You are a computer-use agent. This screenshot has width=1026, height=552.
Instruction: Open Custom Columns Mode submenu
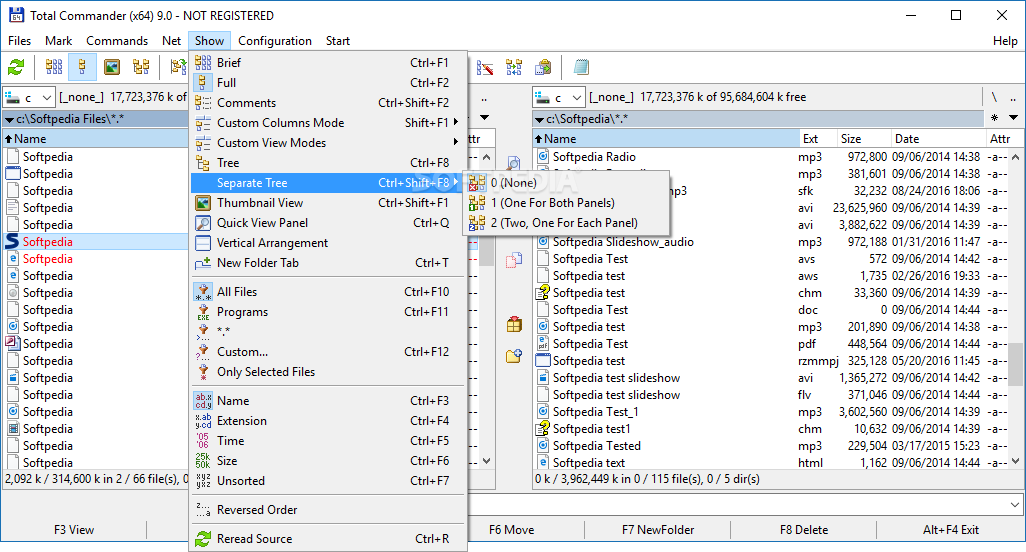point(329,123)
